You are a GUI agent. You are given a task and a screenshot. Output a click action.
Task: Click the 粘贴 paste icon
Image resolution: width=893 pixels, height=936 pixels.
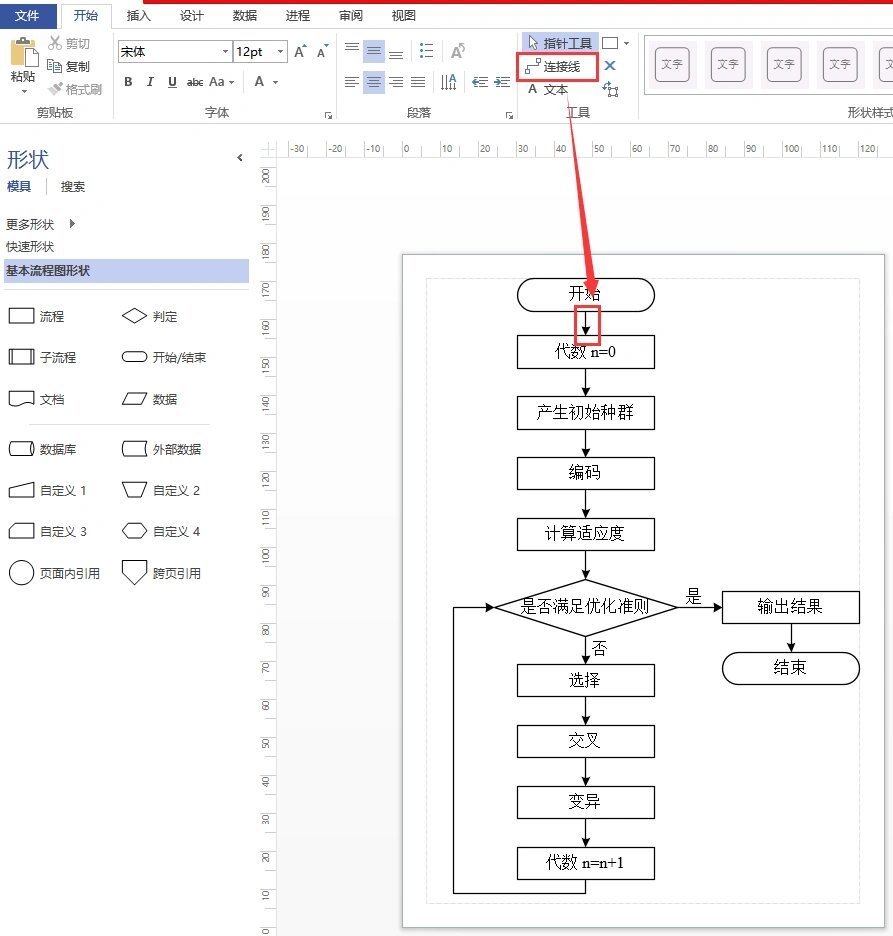[x=23, y=58]
